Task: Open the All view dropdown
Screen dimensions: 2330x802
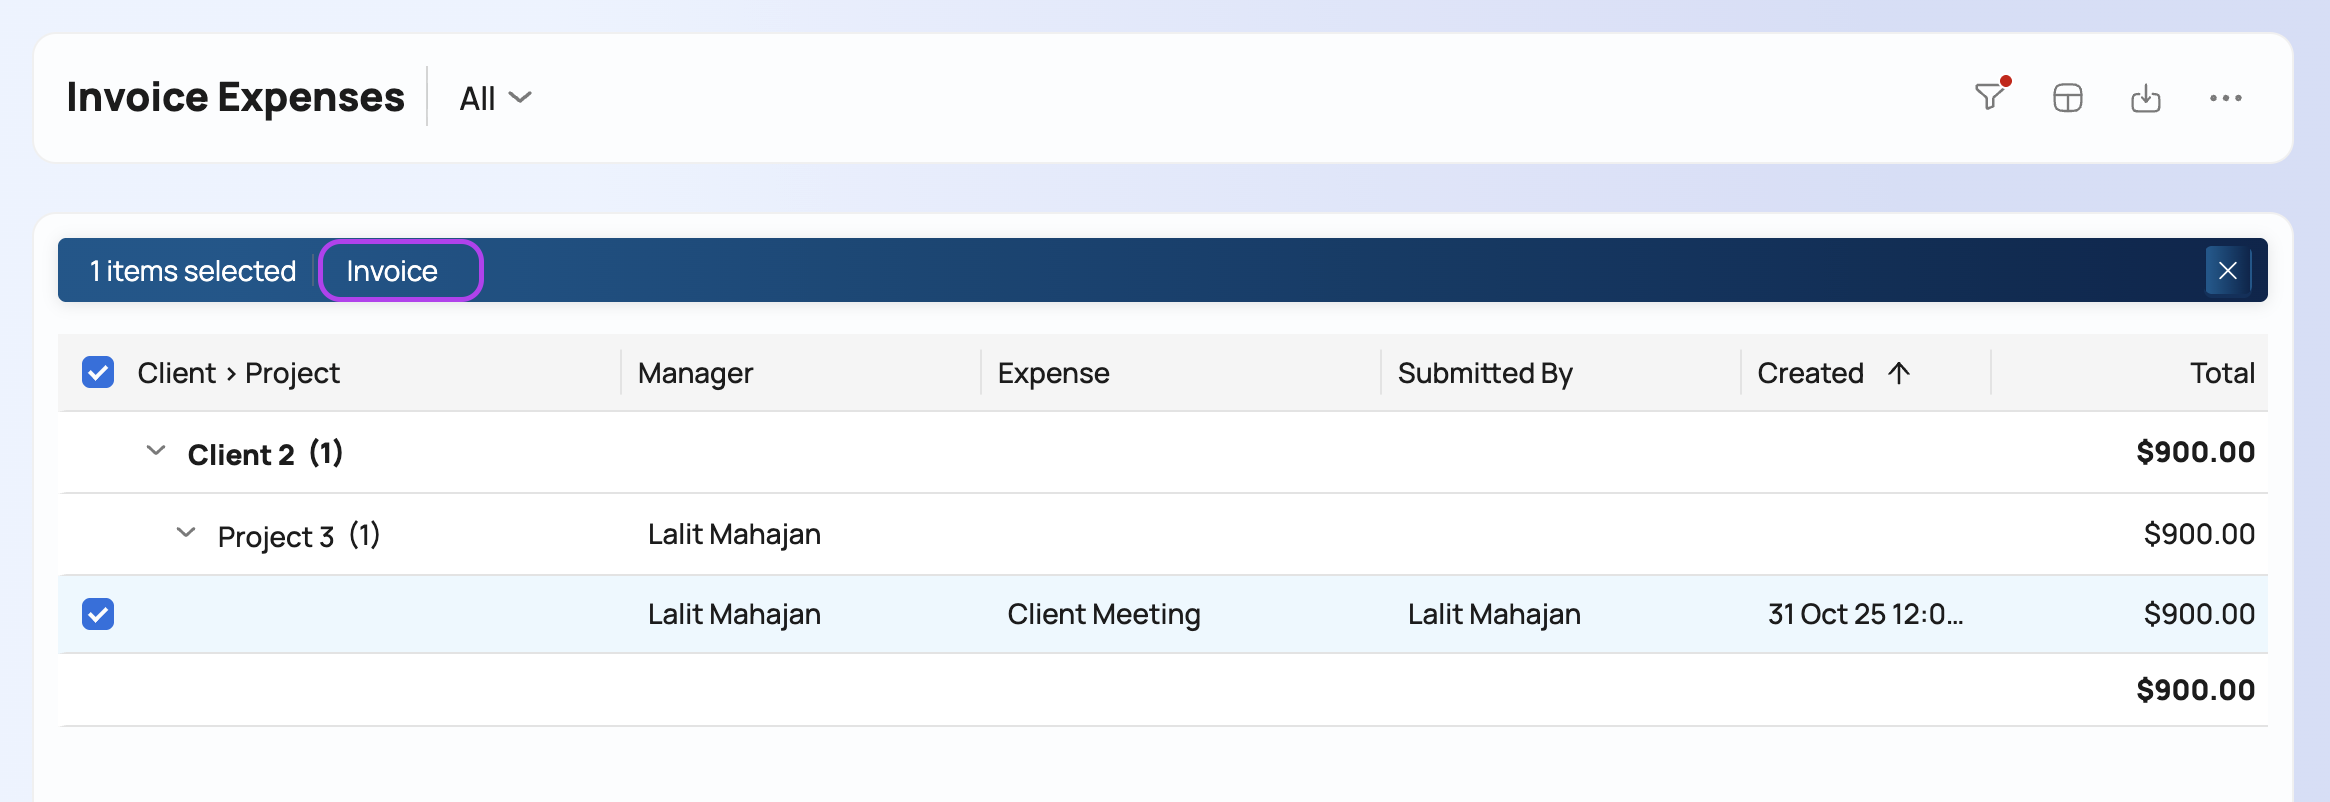Action: 495,98
